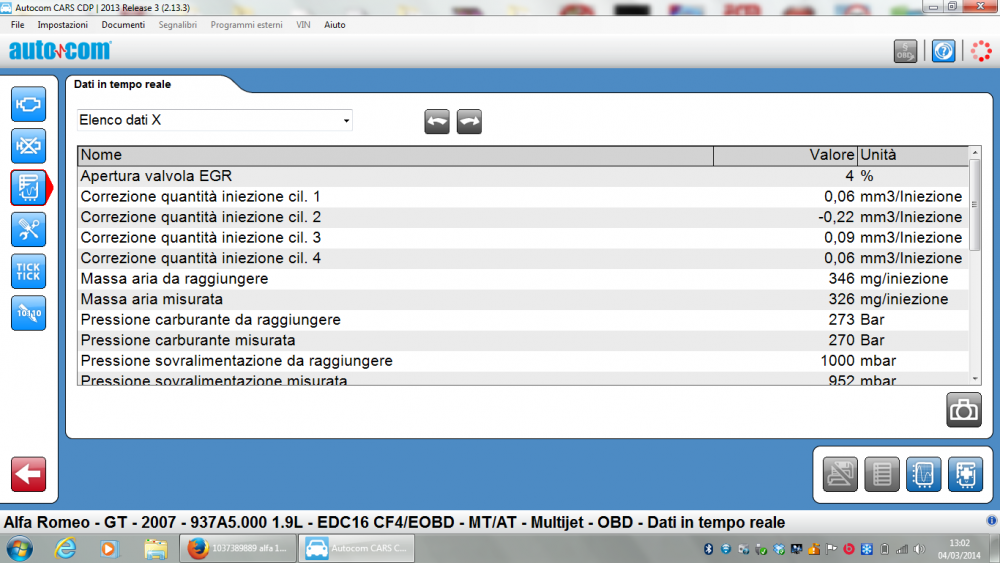The height and width of the screenshot is (563, 1000).
Task: Select row Apertura valvola EGR
Action: tap(523, 176)
